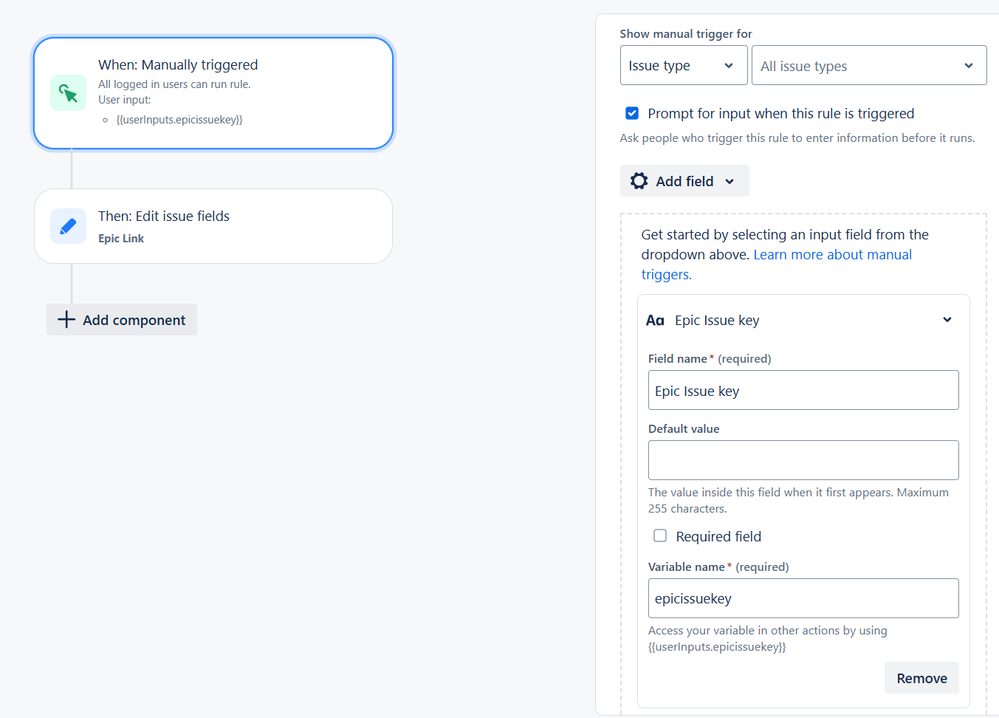The width and height of the screenshot is (999, 718).
Task: Click the plus icon on Add component
Action: click(x=66, y=320)
